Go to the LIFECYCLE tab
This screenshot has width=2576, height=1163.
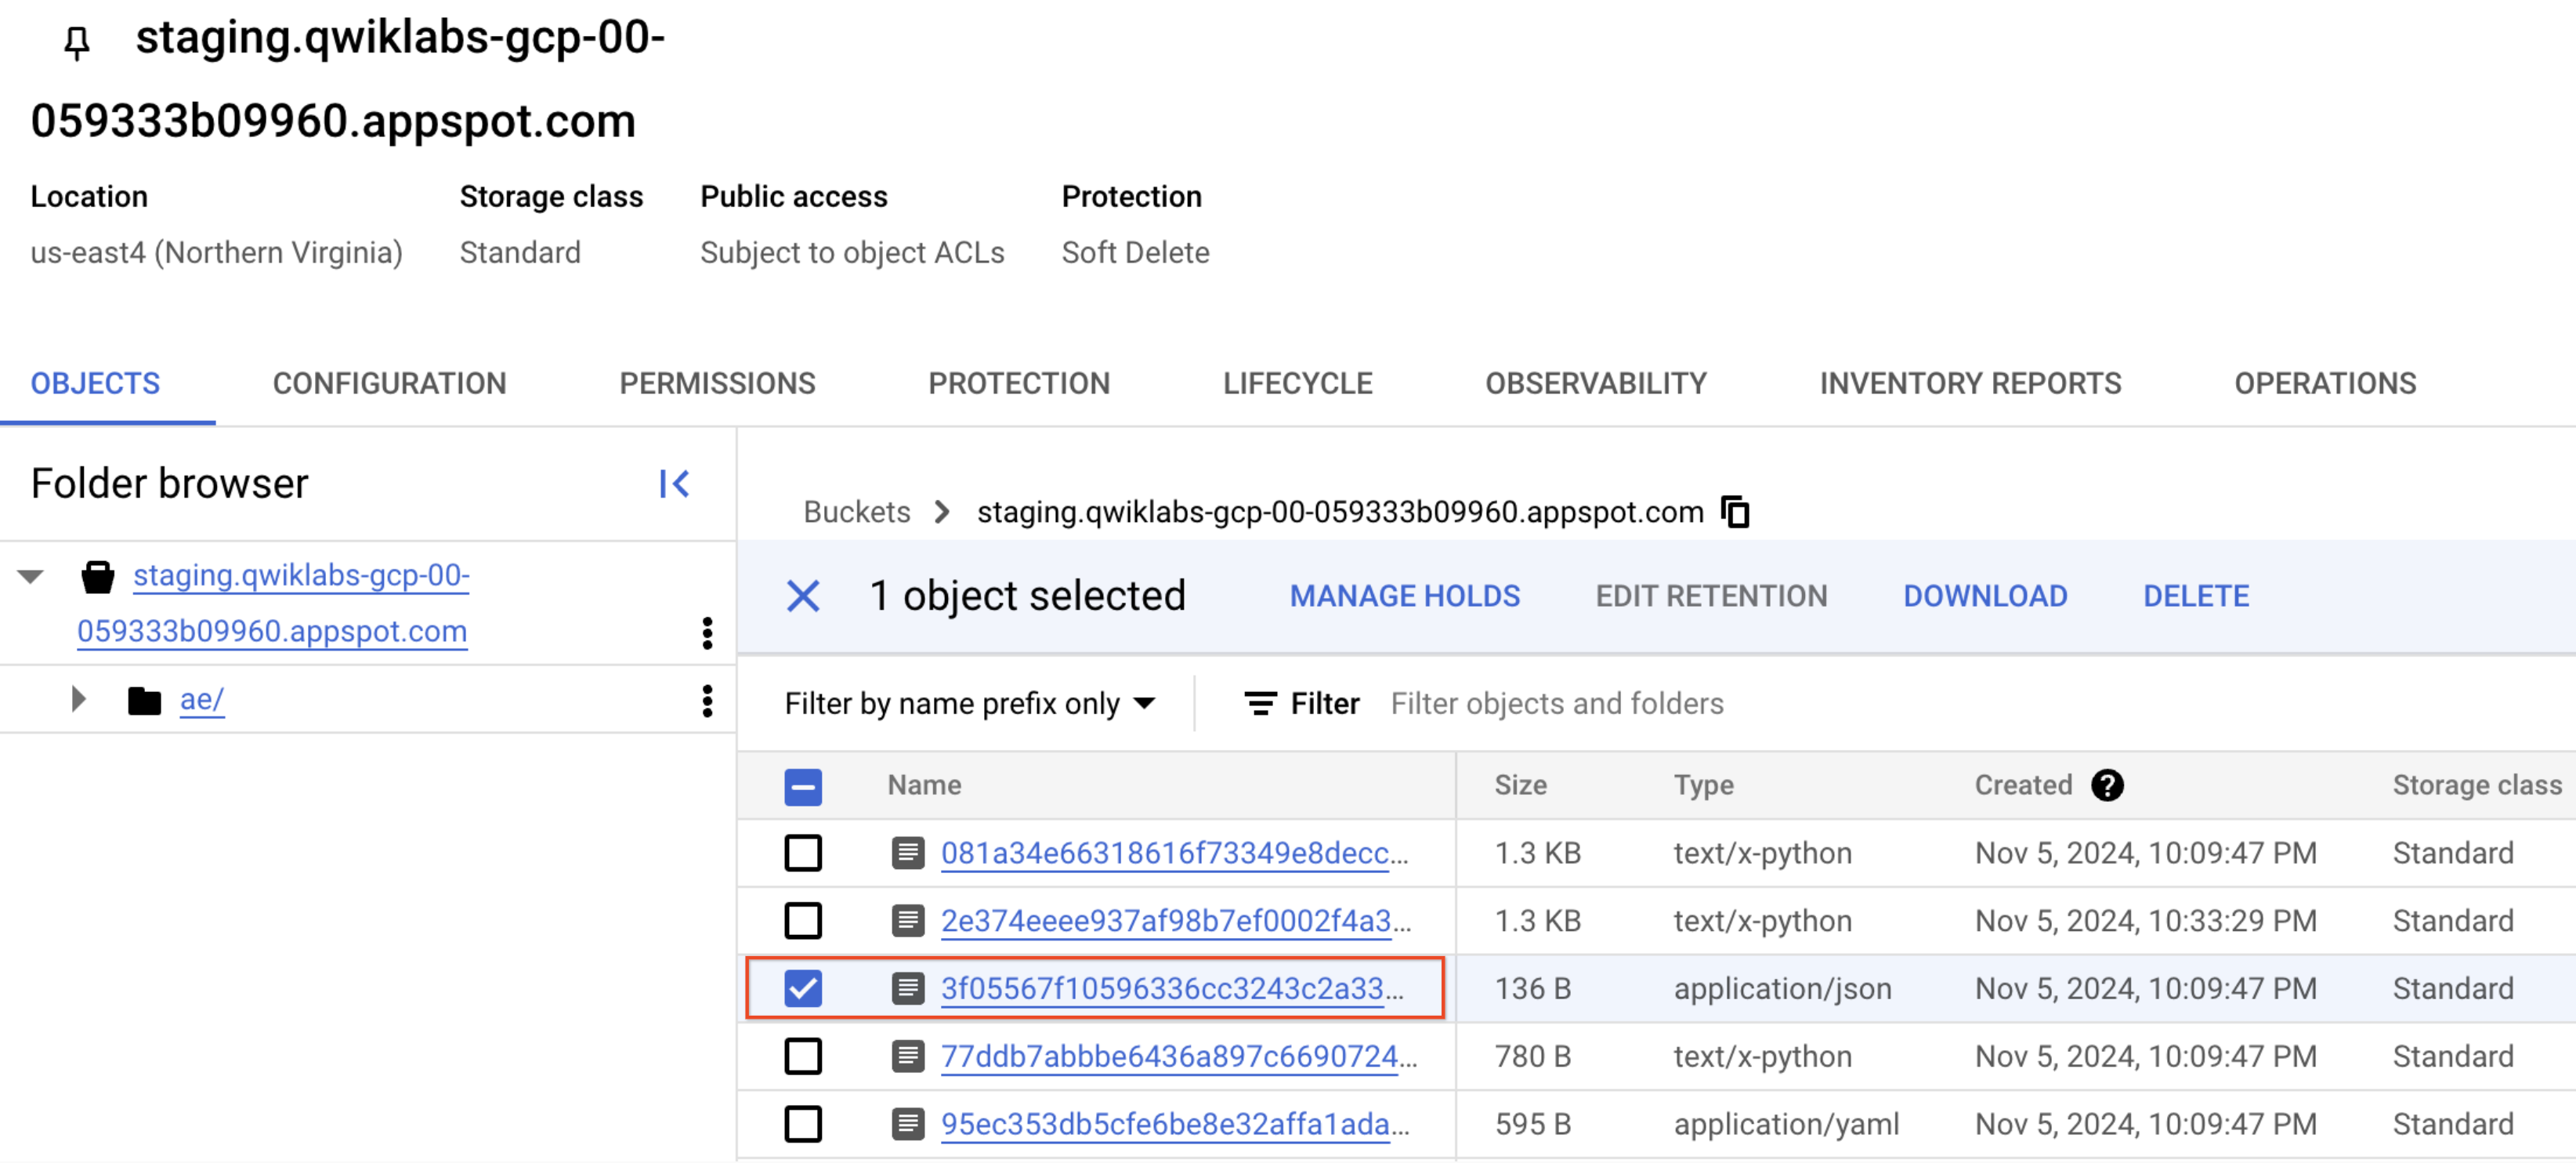(x=1297, y=384)
